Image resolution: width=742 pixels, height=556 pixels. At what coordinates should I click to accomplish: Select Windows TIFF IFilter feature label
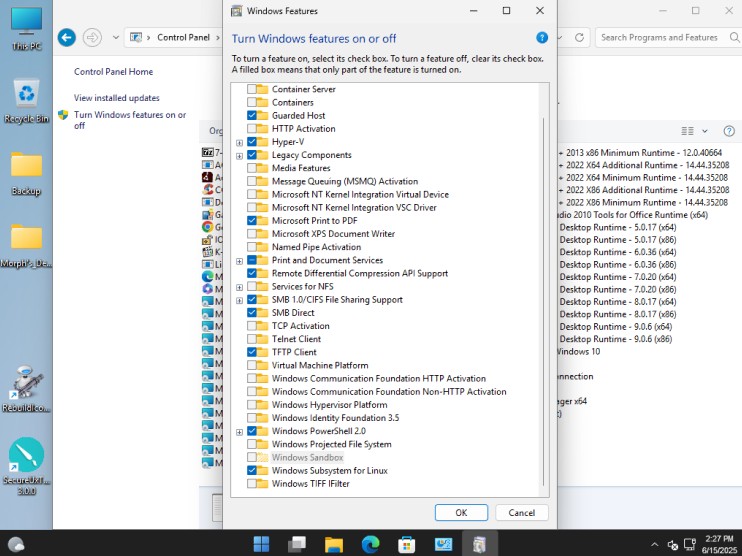point(310,484)
